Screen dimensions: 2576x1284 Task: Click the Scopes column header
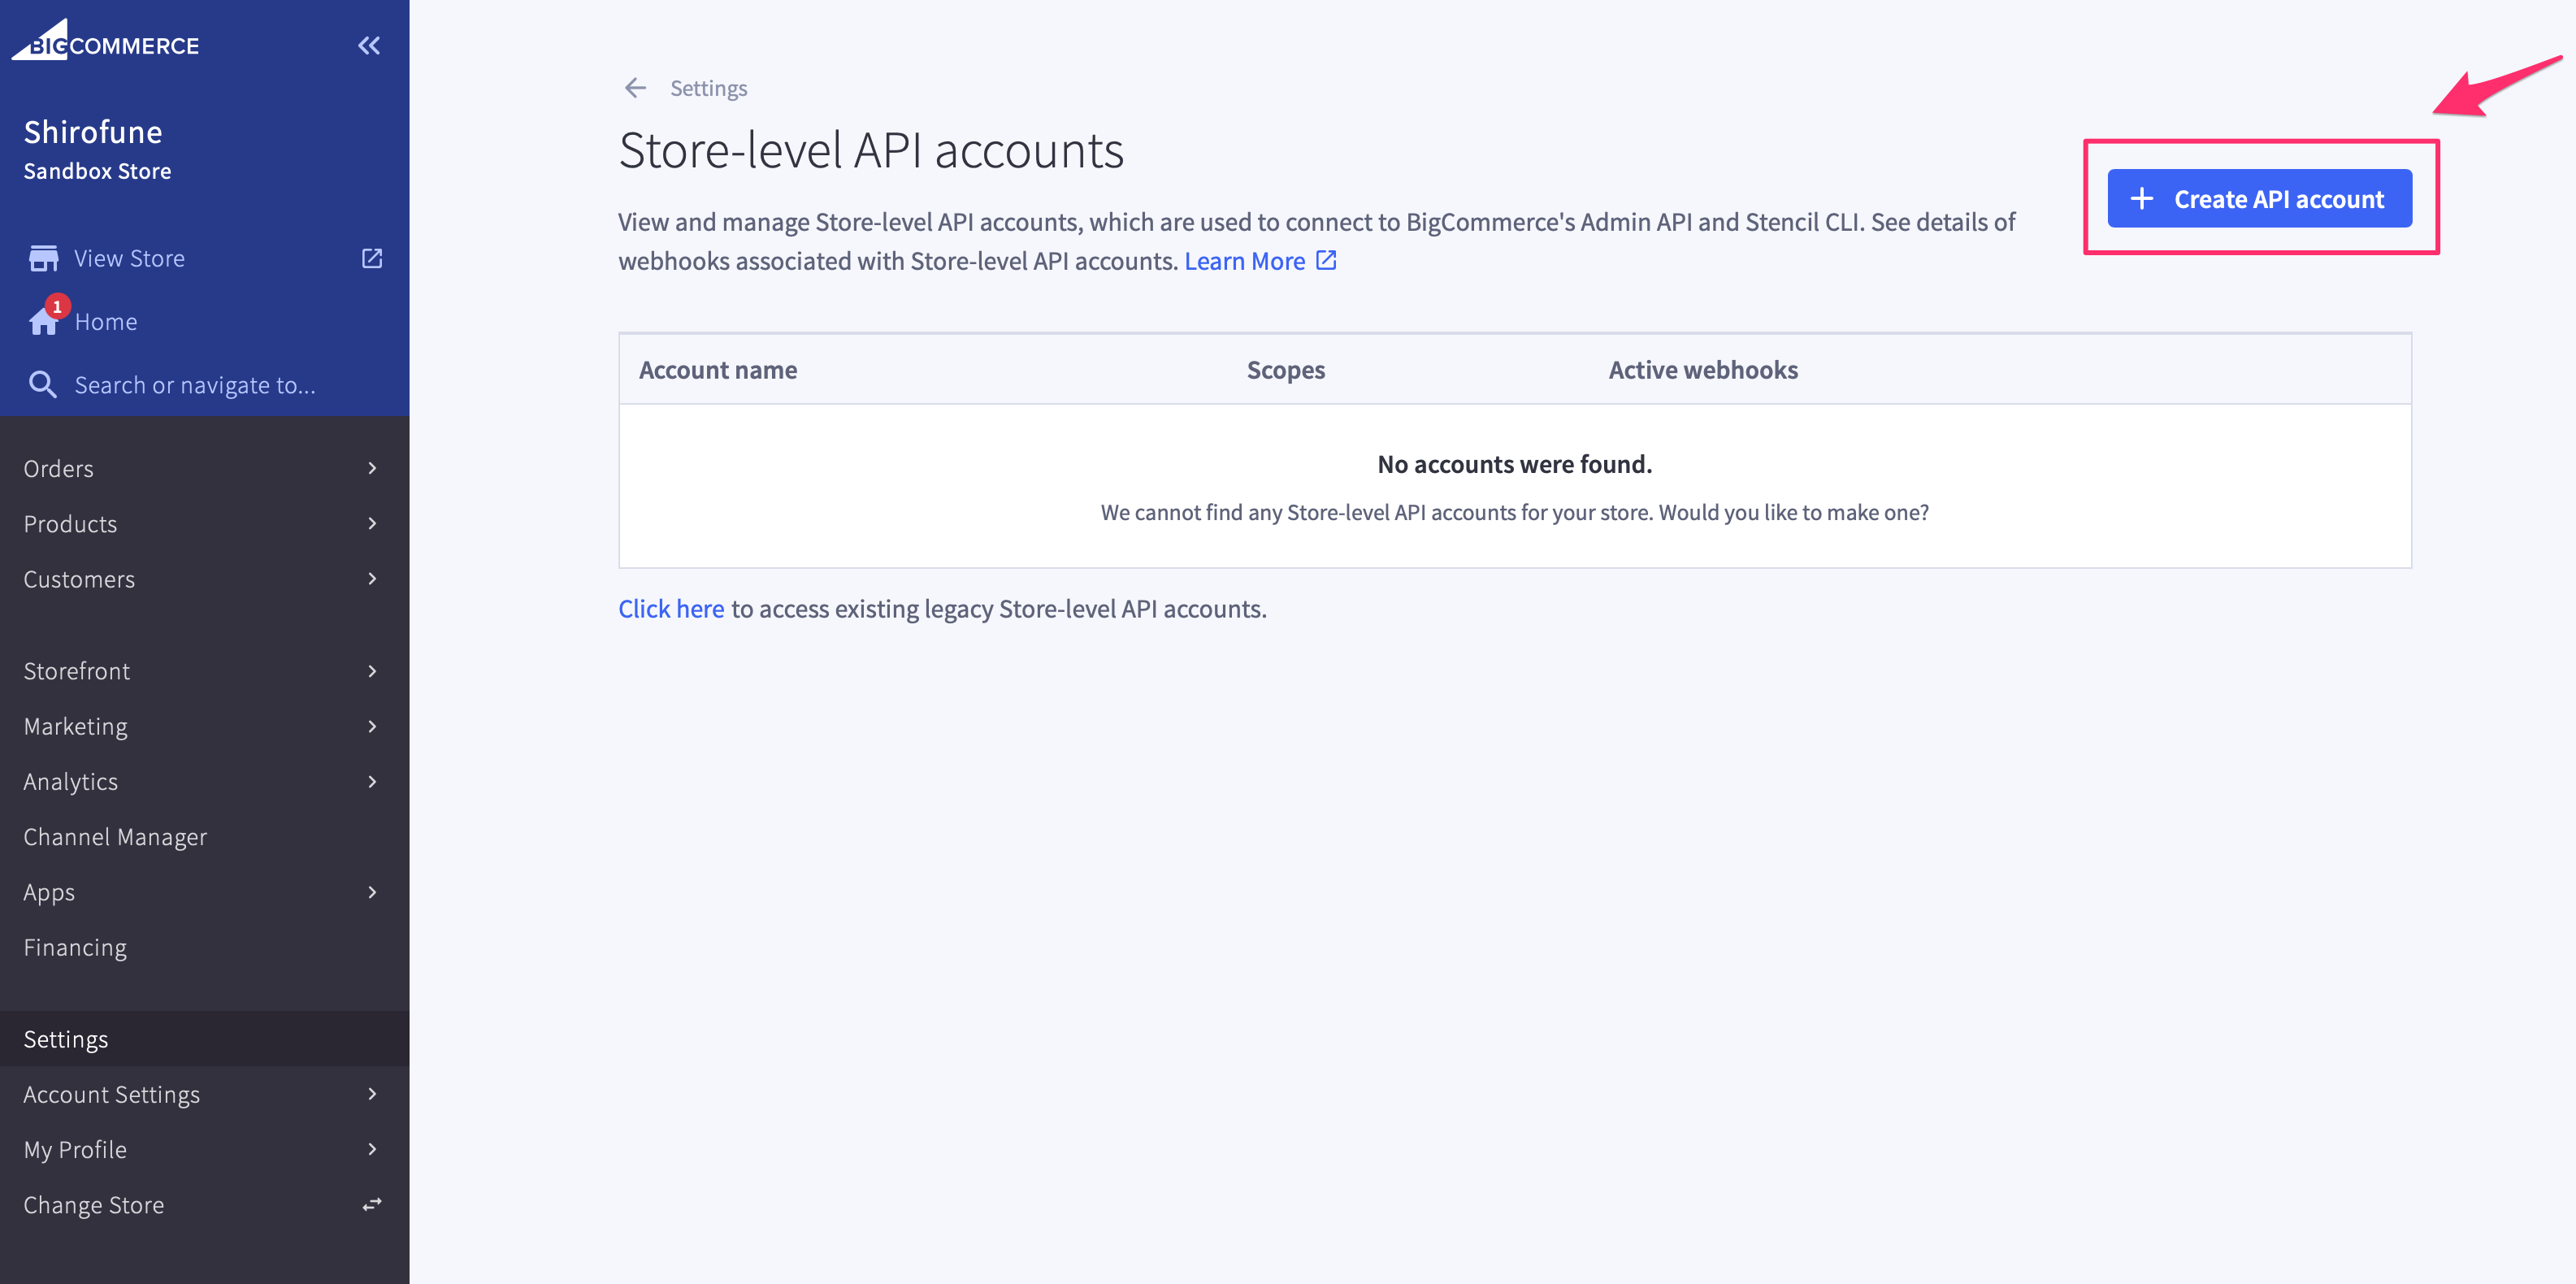pyautogui.click(x=1285, y=370)
